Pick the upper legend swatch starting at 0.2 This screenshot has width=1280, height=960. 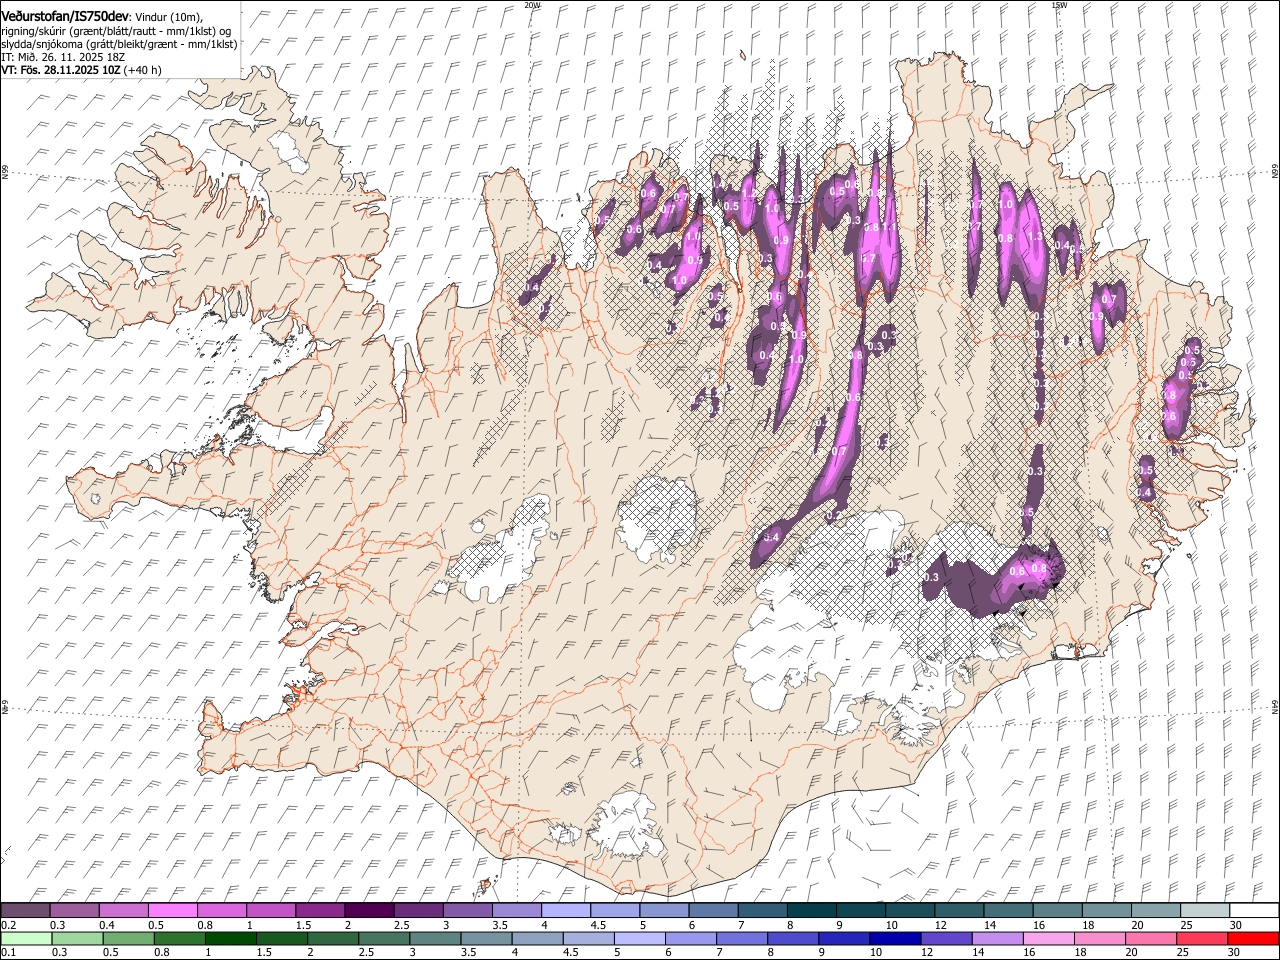pyautogui.click(x=25, y=910)
